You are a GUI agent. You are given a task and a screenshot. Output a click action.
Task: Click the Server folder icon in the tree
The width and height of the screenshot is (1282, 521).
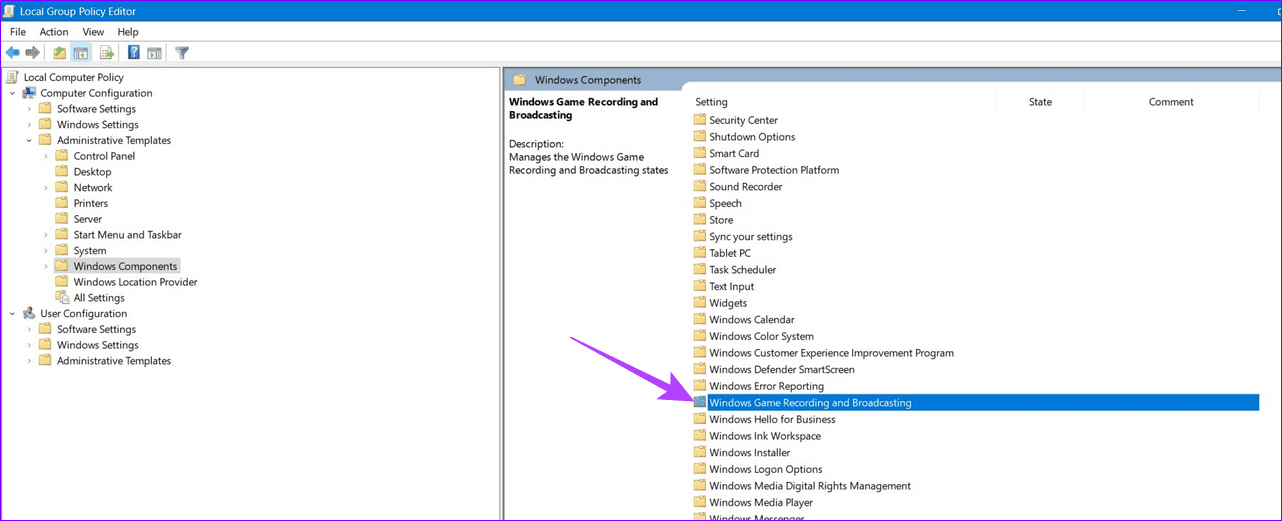coord(62,219)
